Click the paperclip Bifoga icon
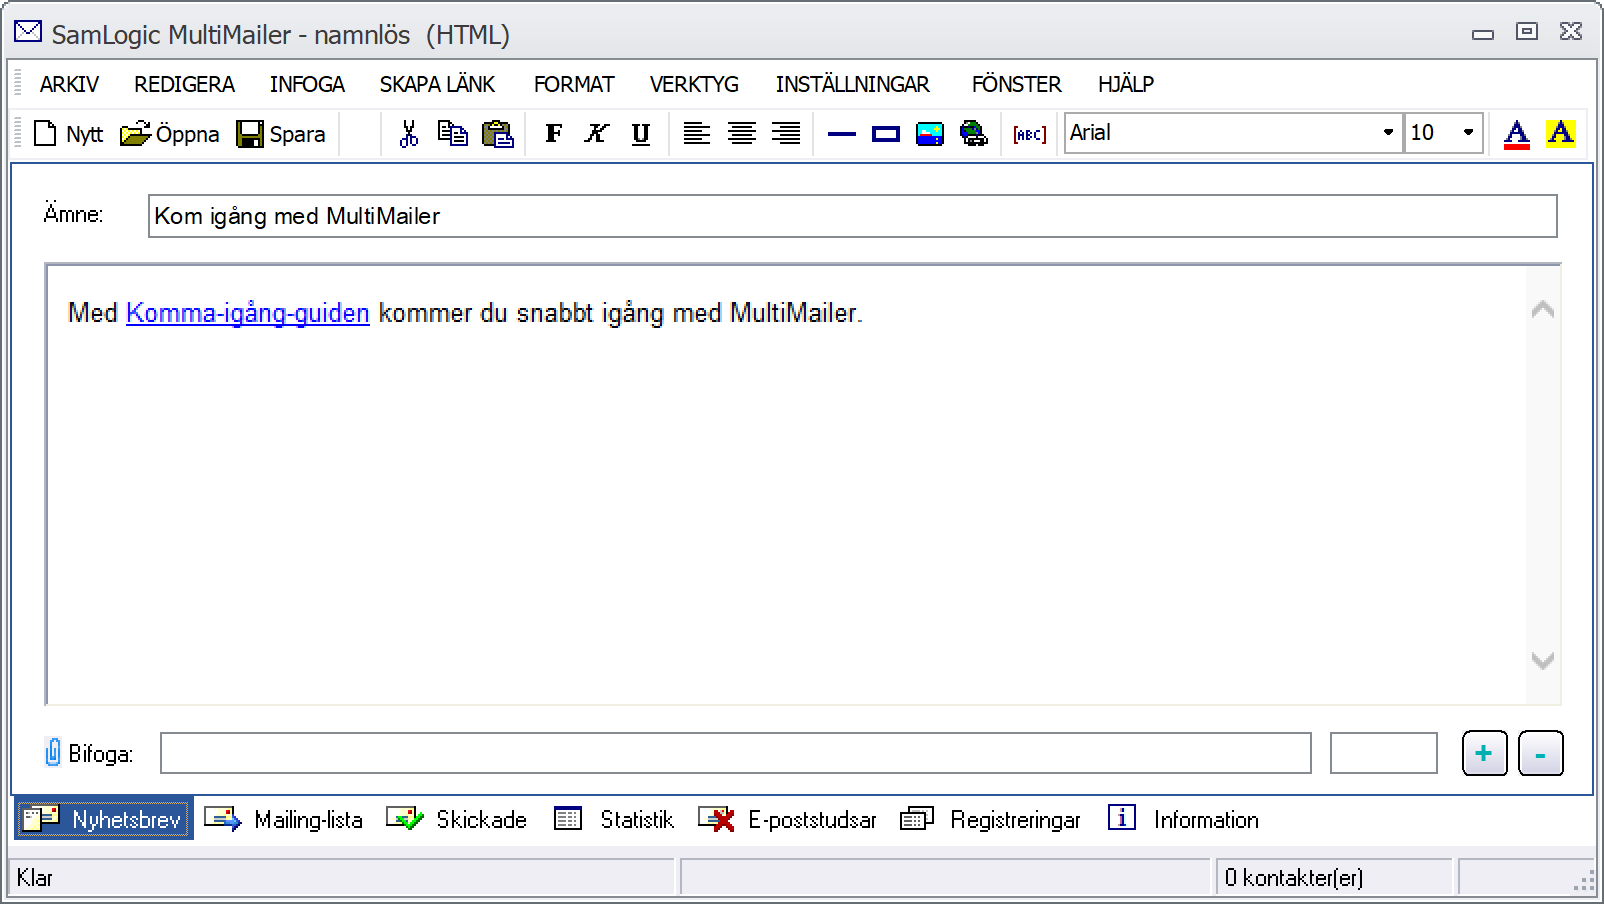This screenshot has height=904, width=1604. [53, 752]
